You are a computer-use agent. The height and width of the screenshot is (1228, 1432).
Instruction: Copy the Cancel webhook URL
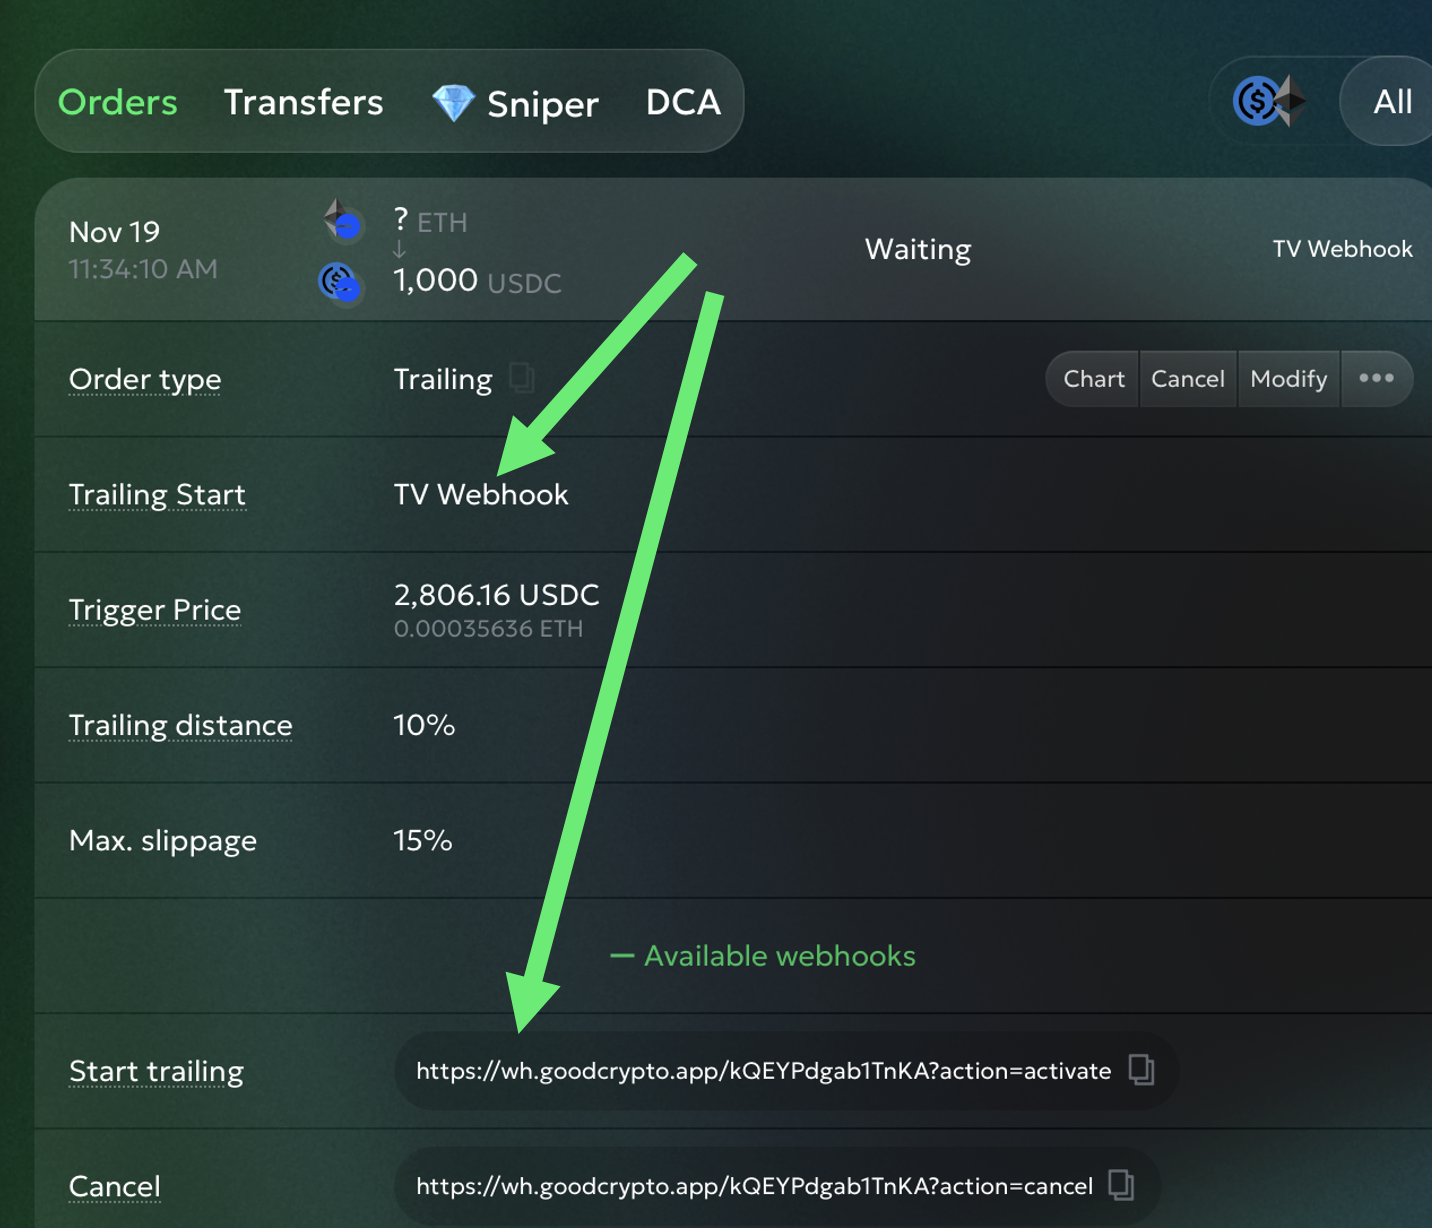(x=1121, y=1185)
